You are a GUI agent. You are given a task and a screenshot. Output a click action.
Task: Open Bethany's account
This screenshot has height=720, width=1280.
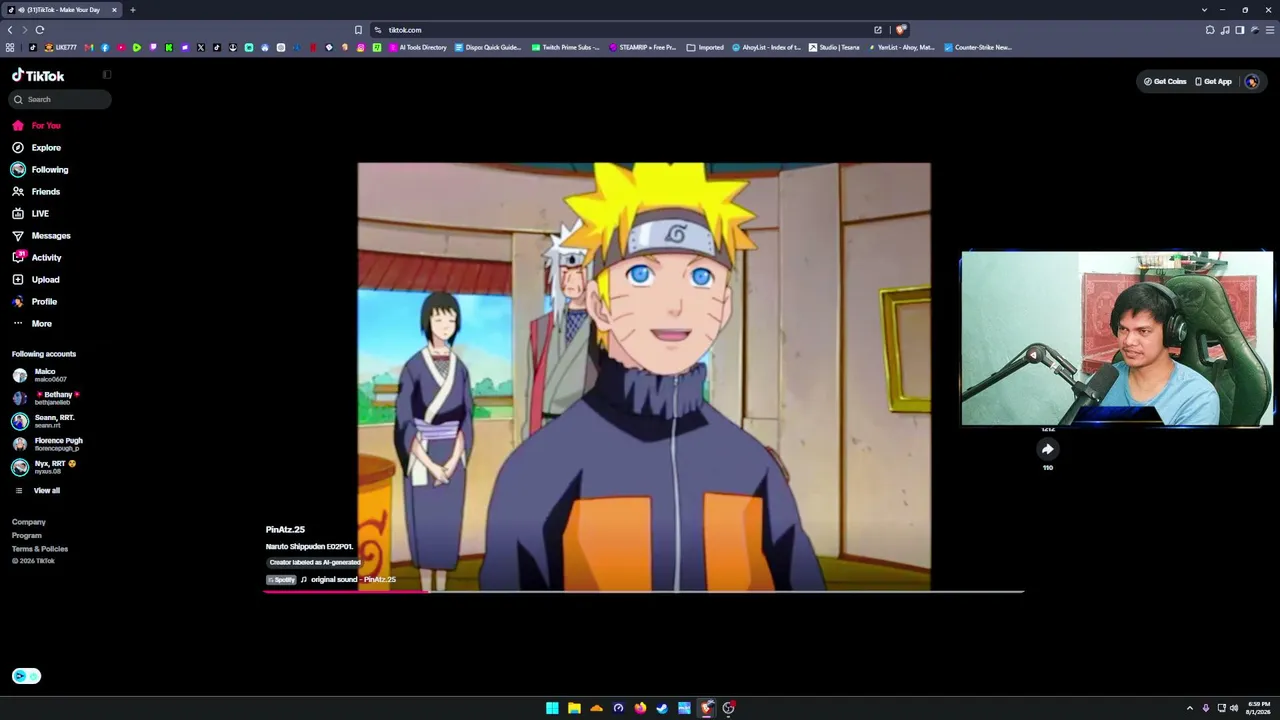click(46, 397)
